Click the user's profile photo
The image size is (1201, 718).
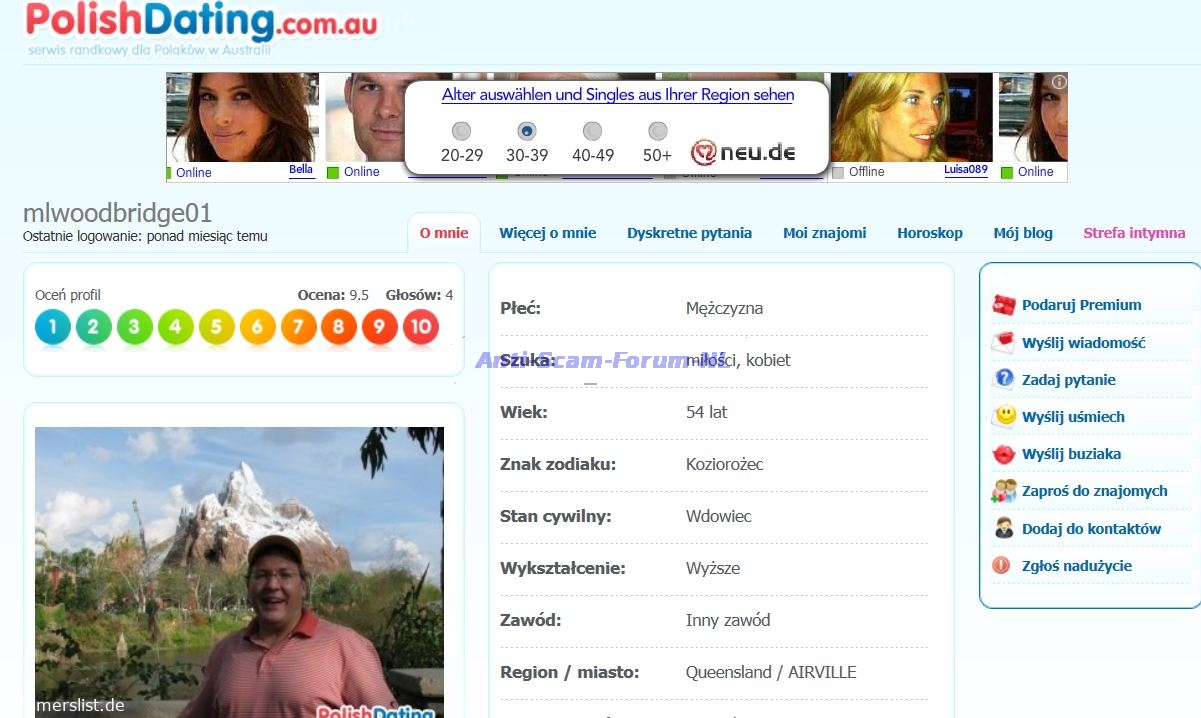click(x=239, y=572)
